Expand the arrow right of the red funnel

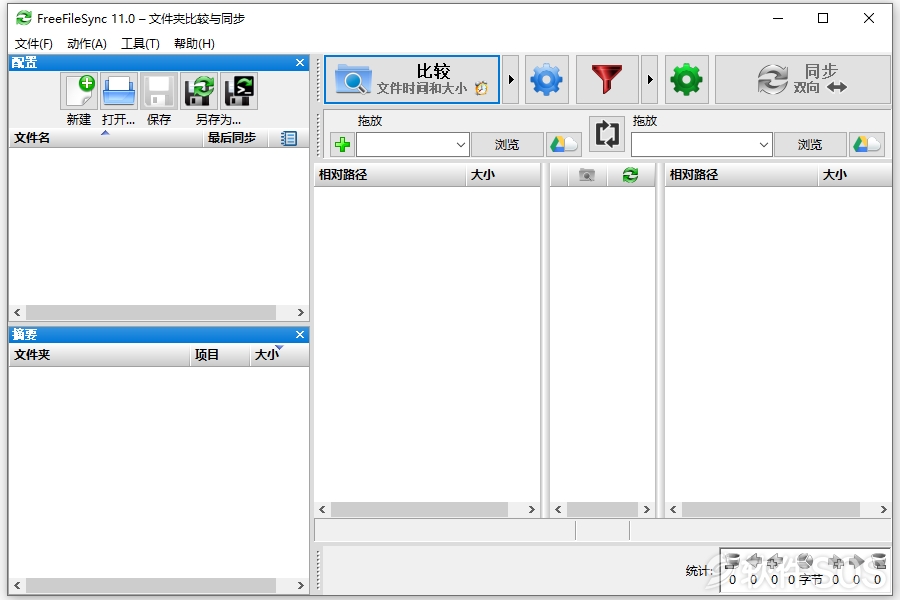(650, 80)
